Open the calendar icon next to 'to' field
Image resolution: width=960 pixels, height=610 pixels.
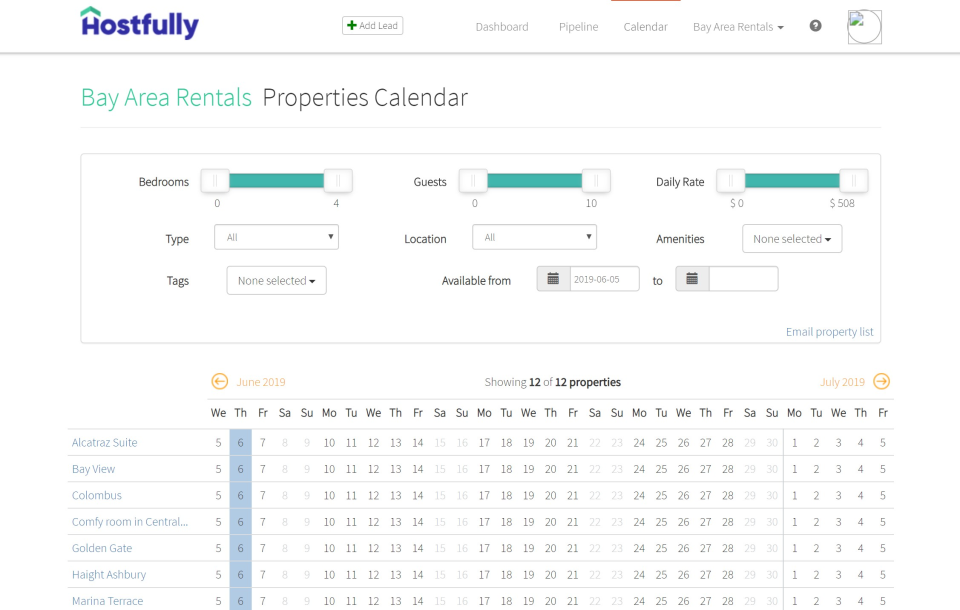pos(691,278)
